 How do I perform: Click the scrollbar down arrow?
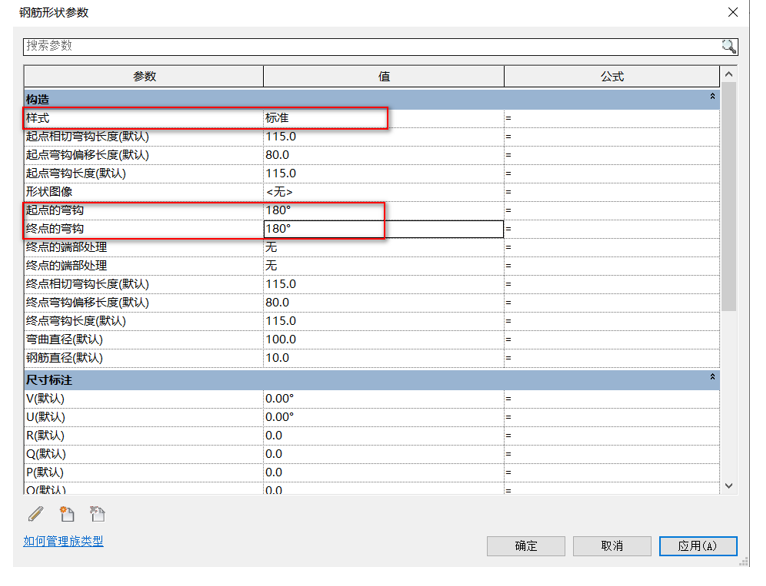729,485
